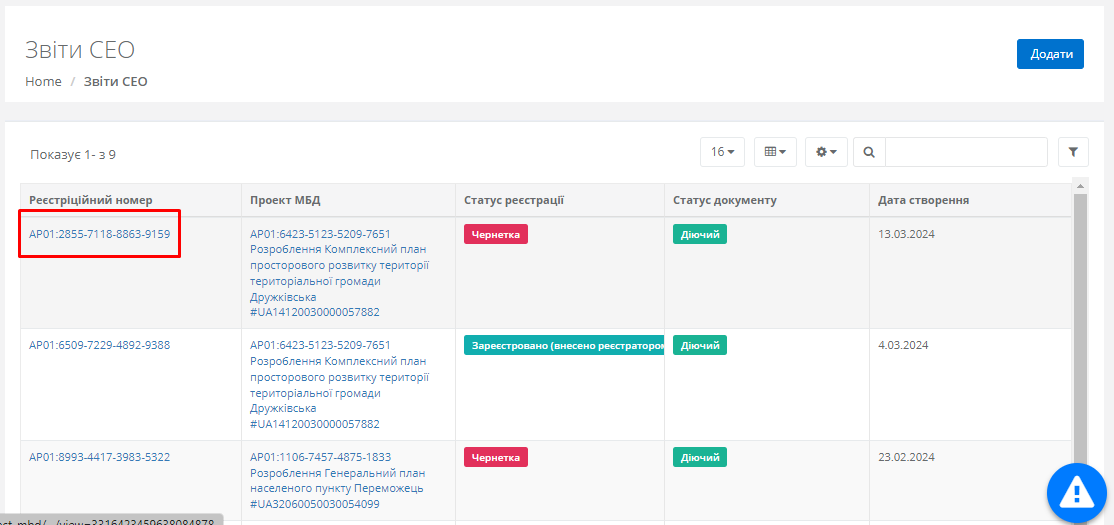1114x525 pixels.
Task: Click the Статус документу column header
Action: click(724, 200)
